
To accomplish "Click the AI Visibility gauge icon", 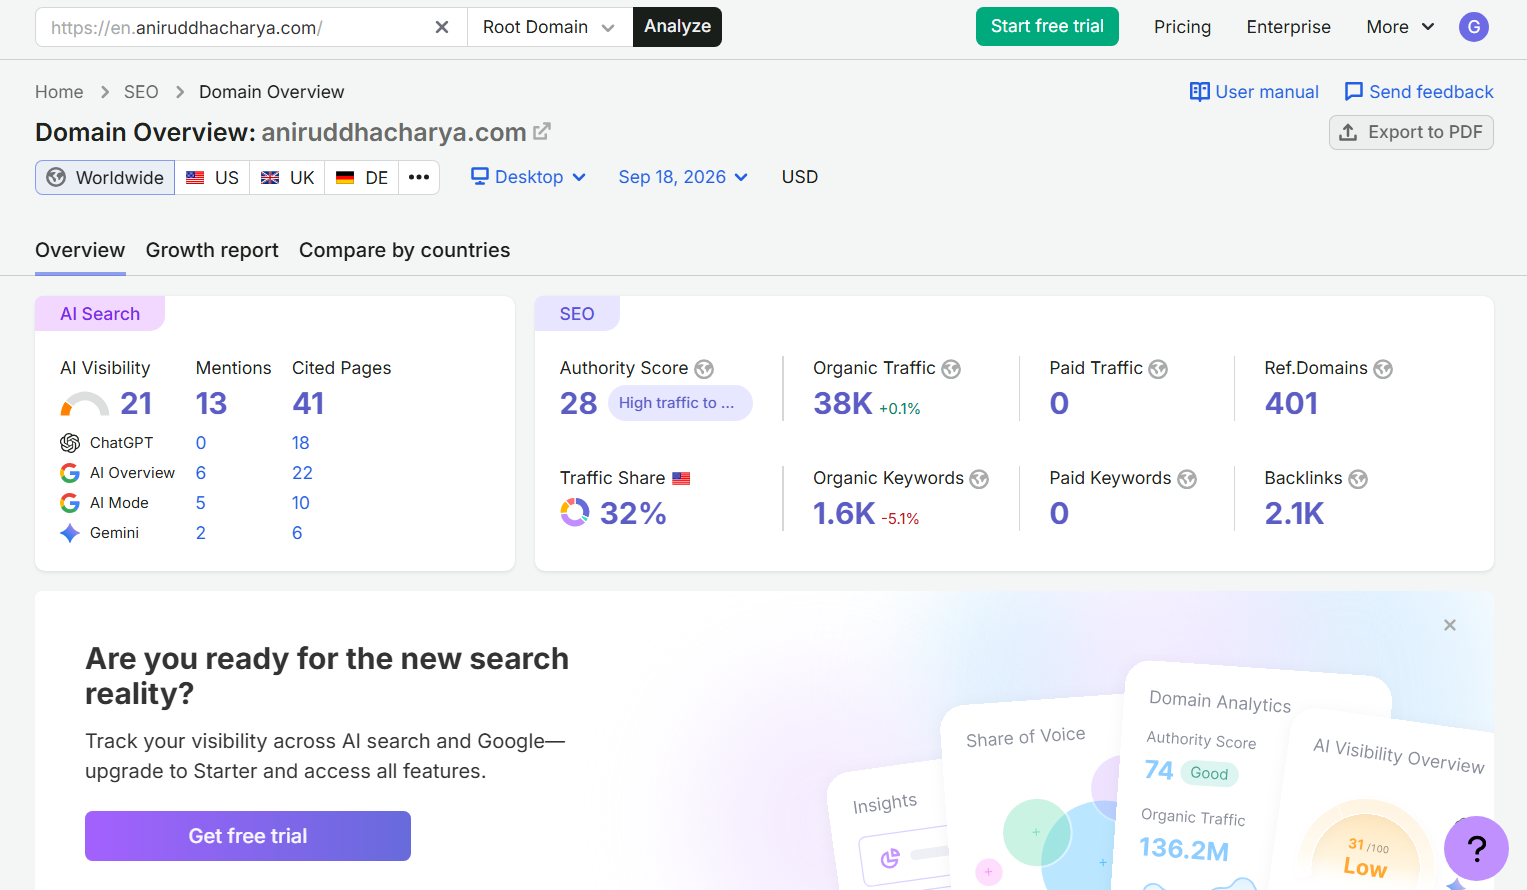I will [x=85, y=404].
